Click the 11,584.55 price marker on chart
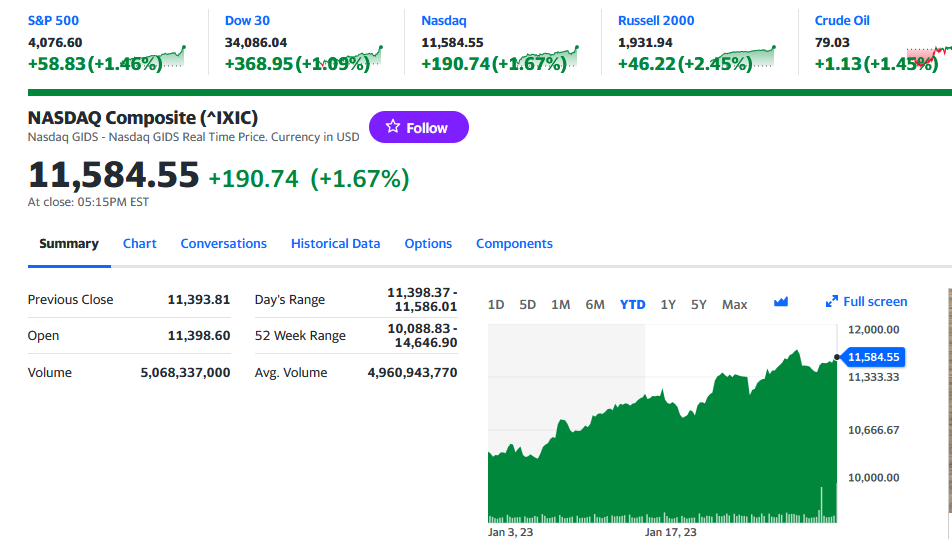The image size is (952, 539). [x=873, y=357]
